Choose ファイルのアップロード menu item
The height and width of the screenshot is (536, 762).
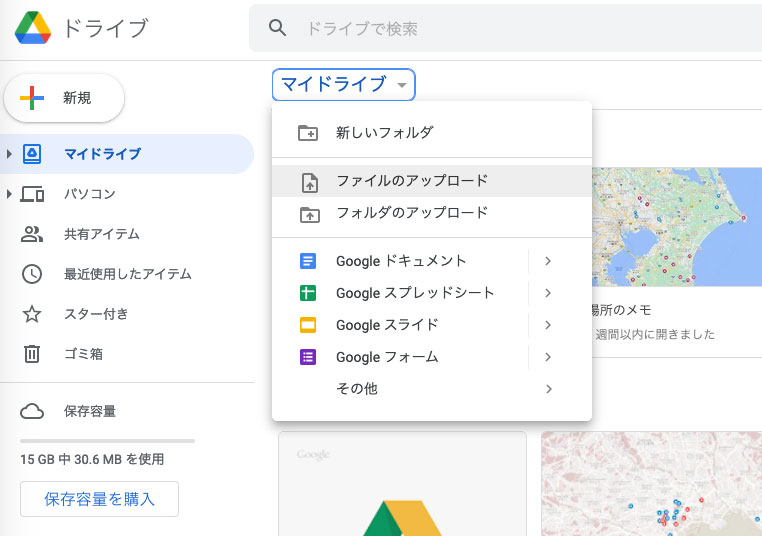pos(432,181)
